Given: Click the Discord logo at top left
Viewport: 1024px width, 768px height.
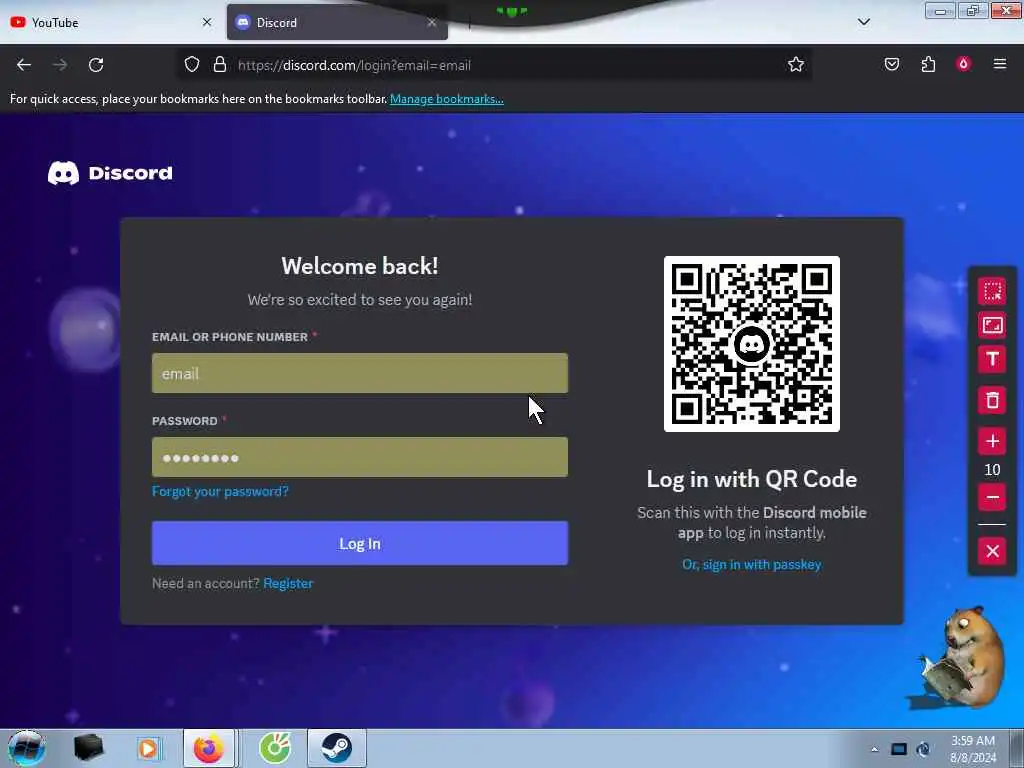Looking at the screenshot, I should 110,173.
